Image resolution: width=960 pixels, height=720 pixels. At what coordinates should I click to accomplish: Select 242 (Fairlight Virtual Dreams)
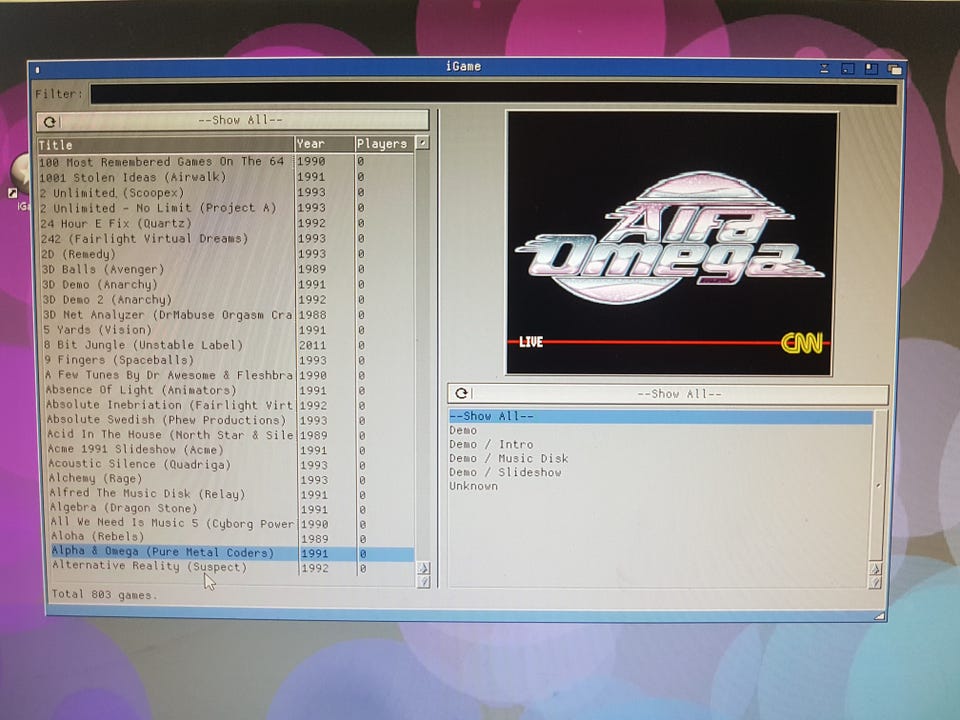(228, 238)
